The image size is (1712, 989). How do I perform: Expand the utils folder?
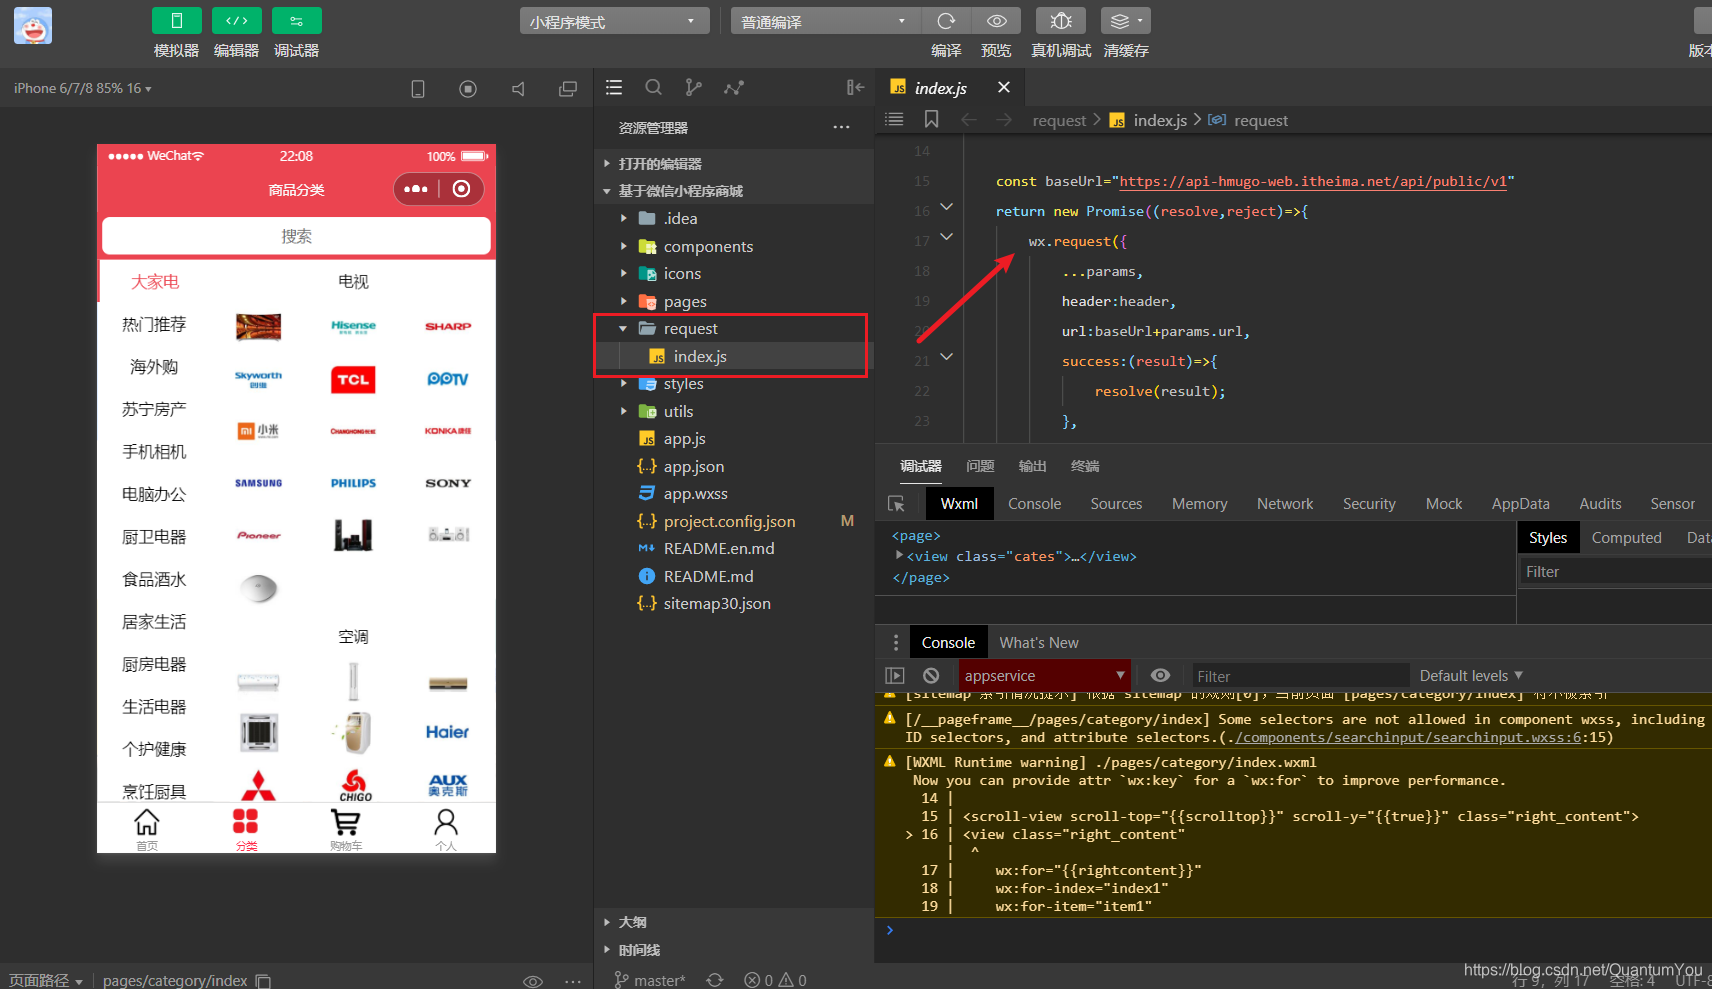tap(734, 411)
